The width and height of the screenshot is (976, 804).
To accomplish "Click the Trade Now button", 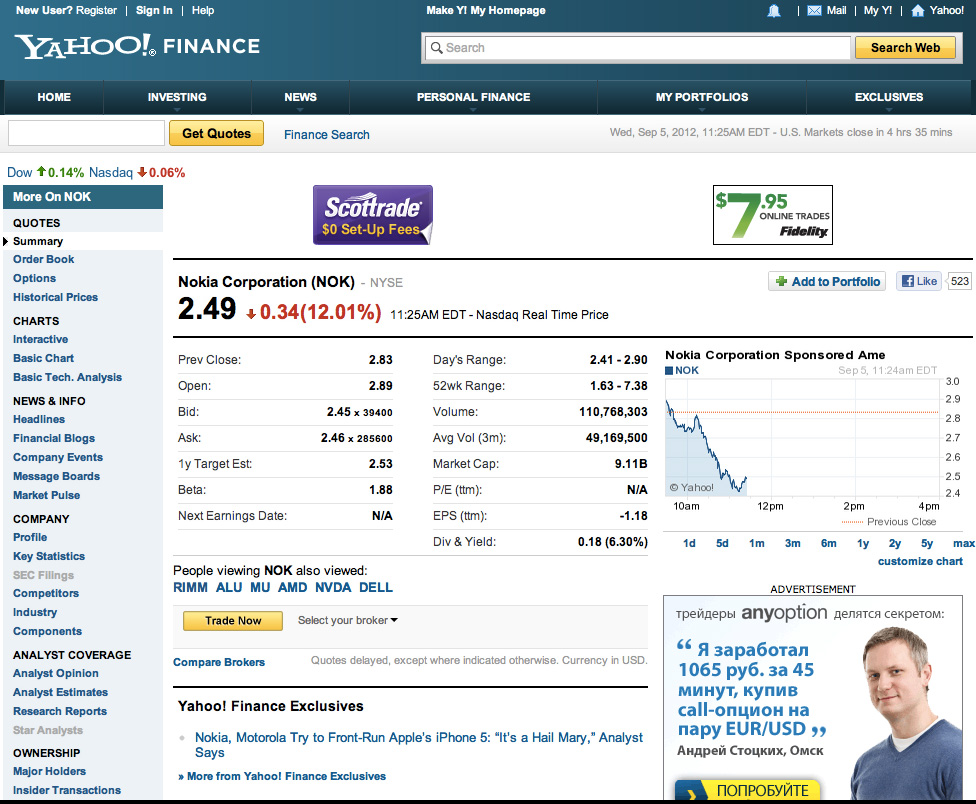I will point(233,621).
